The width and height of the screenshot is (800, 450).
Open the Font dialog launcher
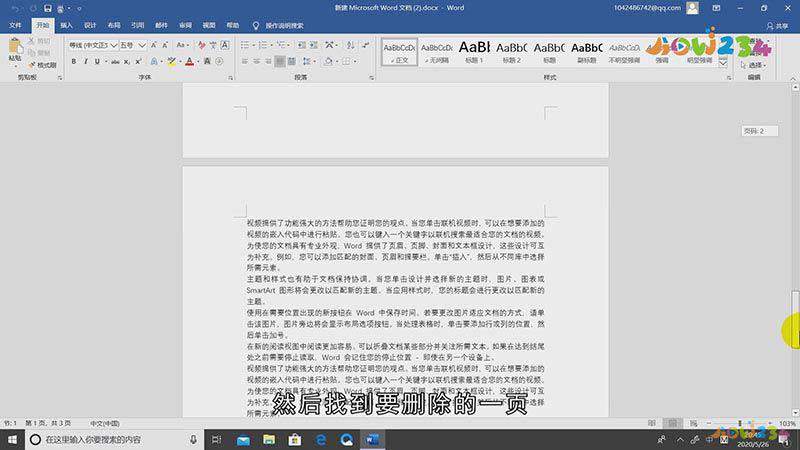[231, 78]
